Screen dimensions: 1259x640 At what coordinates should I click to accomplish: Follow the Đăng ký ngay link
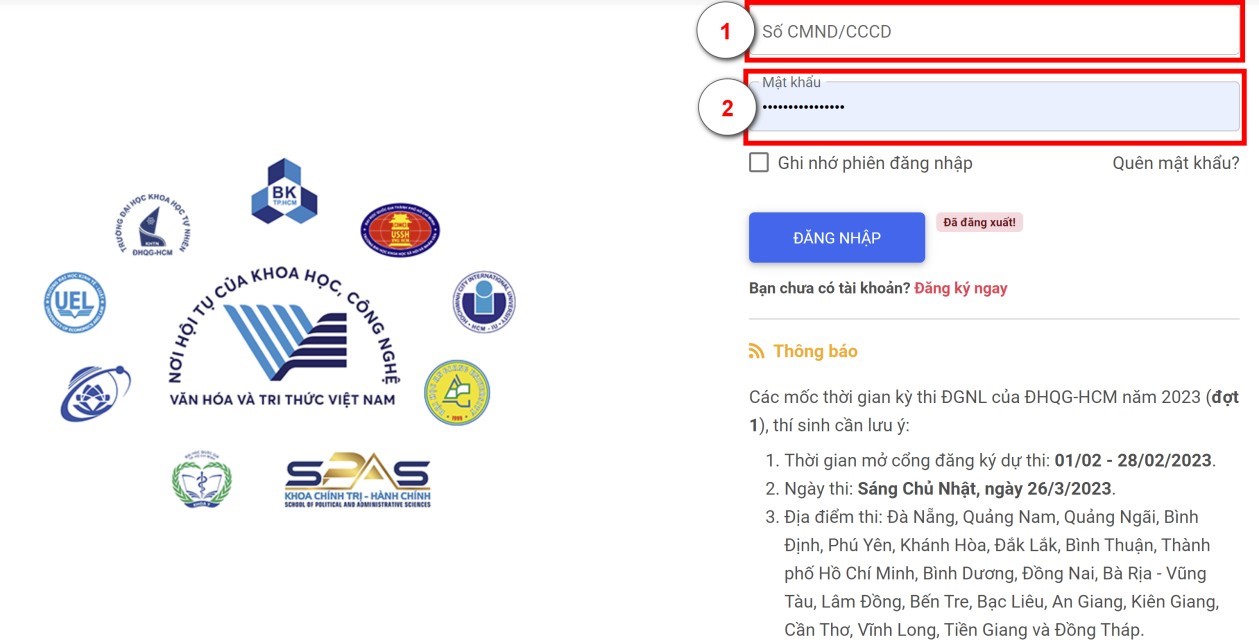click(x=961, y=288)
